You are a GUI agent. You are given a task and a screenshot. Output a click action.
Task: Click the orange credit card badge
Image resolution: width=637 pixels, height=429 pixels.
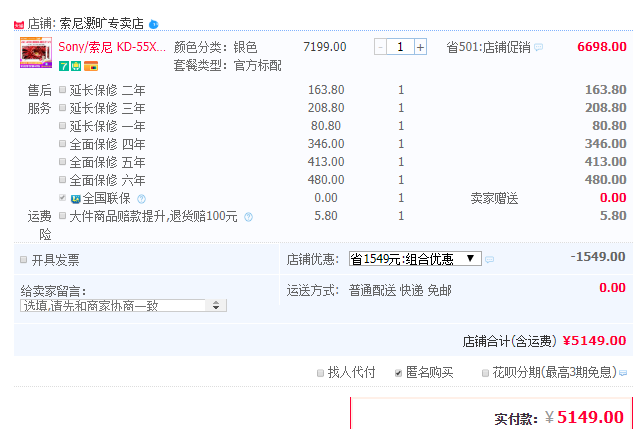91,66
